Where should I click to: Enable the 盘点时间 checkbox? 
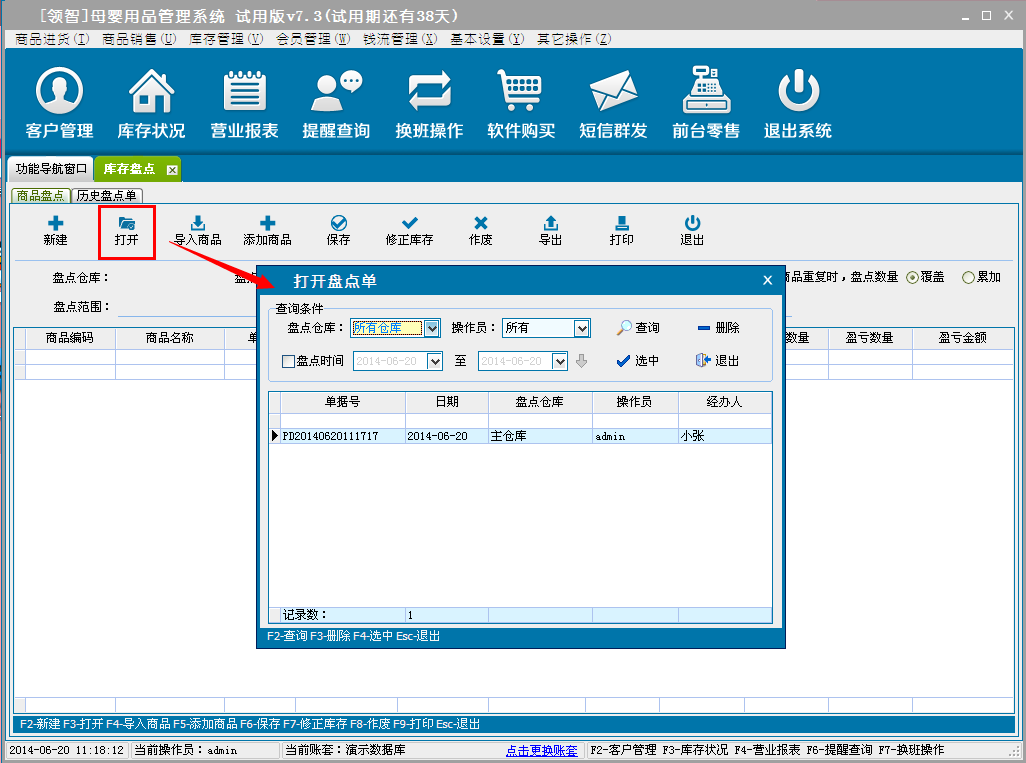point(289,362)
